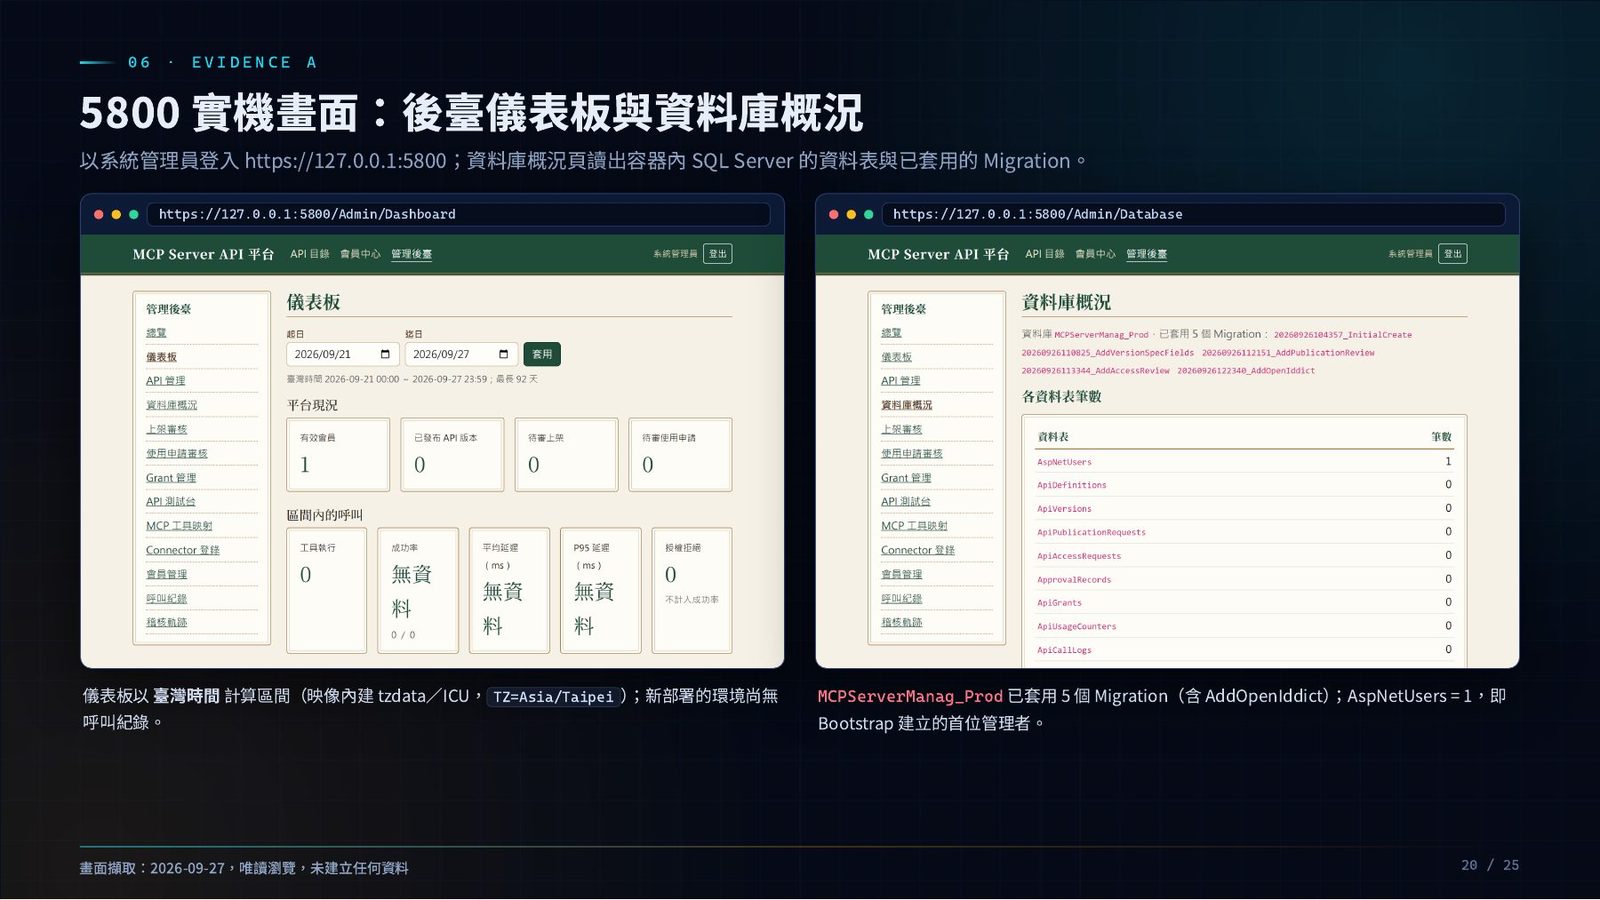Open 總覽 in the Database window sidebar

pos(891,333)
